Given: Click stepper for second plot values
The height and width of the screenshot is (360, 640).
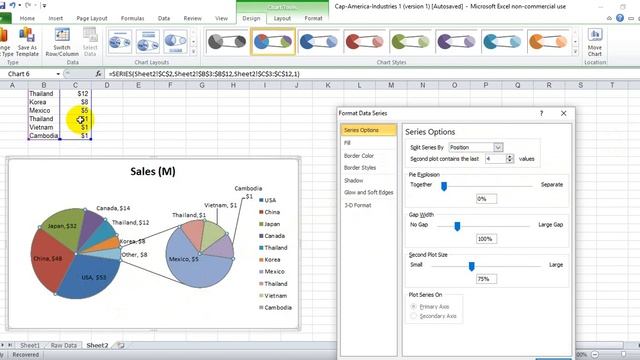Looking at the screenshot, I should (509, 159).
